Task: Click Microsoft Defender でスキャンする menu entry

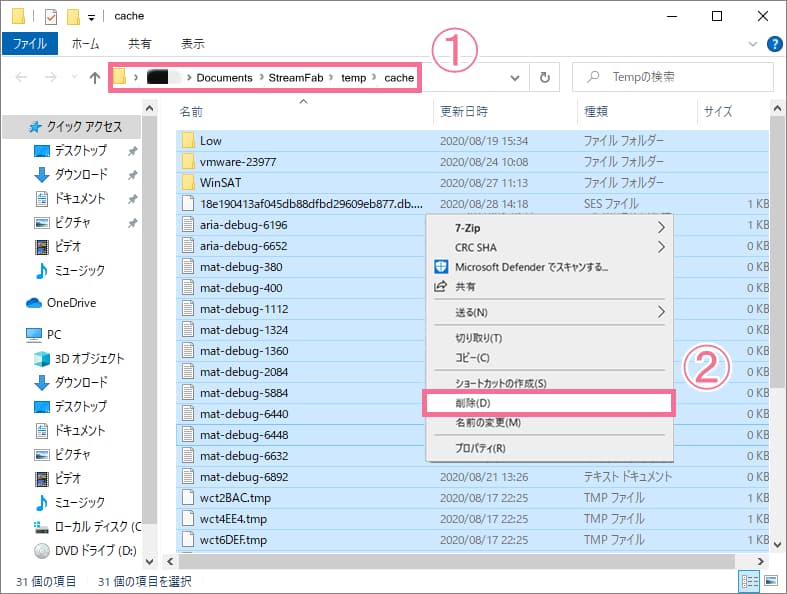Action: (531, 267)
